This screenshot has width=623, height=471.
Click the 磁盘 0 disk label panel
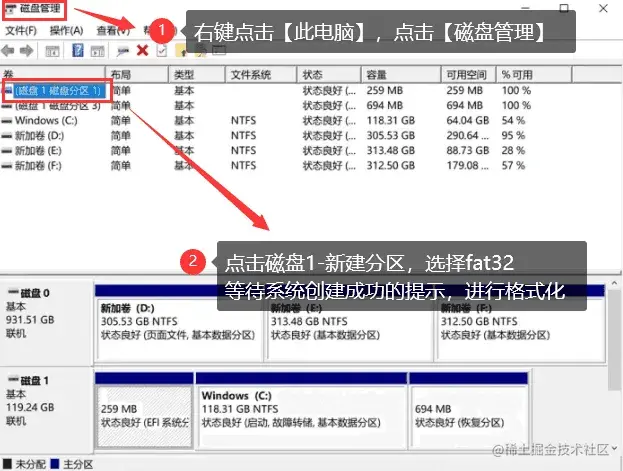[46, 323]
